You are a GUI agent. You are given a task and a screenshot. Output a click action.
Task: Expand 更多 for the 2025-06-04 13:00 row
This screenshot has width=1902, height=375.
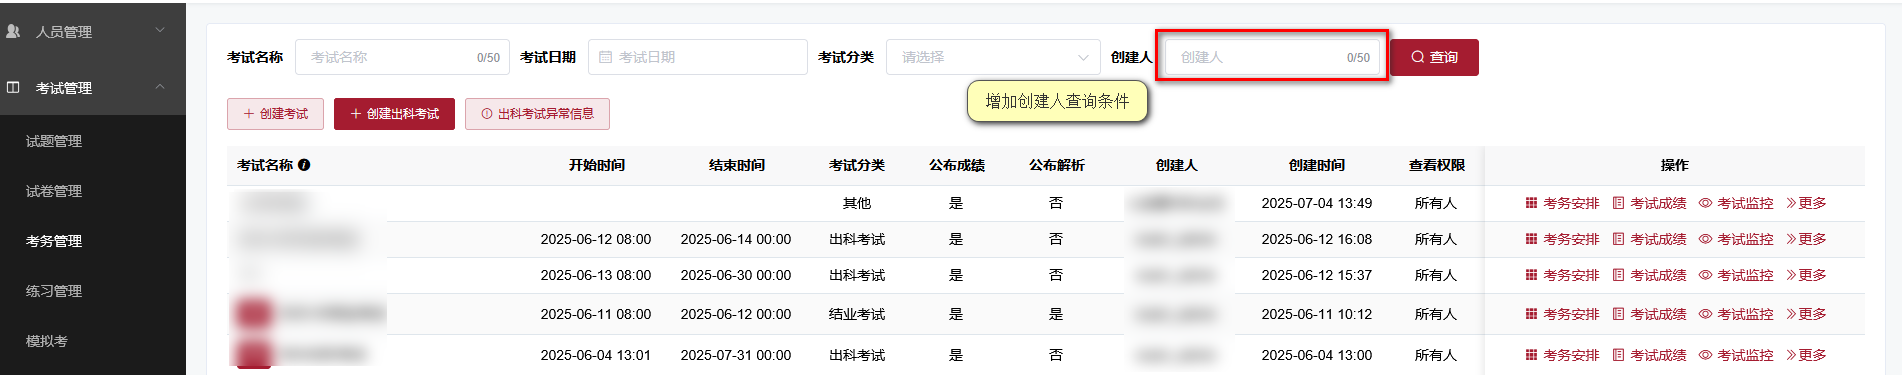1806,355
